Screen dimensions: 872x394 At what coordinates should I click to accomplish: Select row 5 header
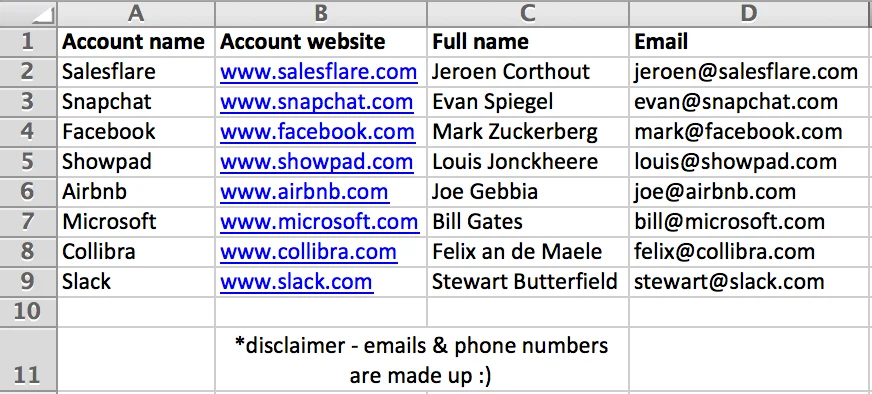[x=28, y=161]
